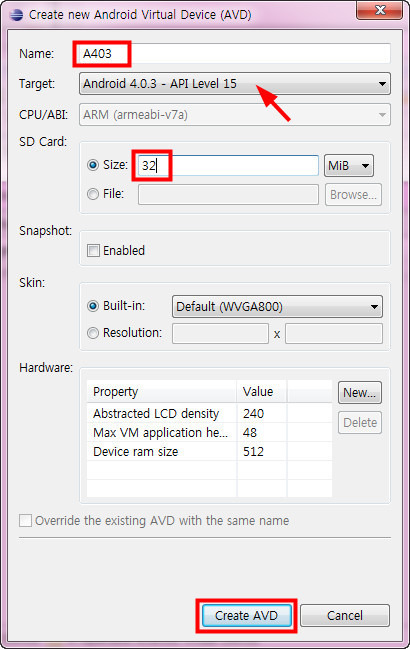Click the SD Card size field with 32
410x649 pixels.
click(228, 165)
